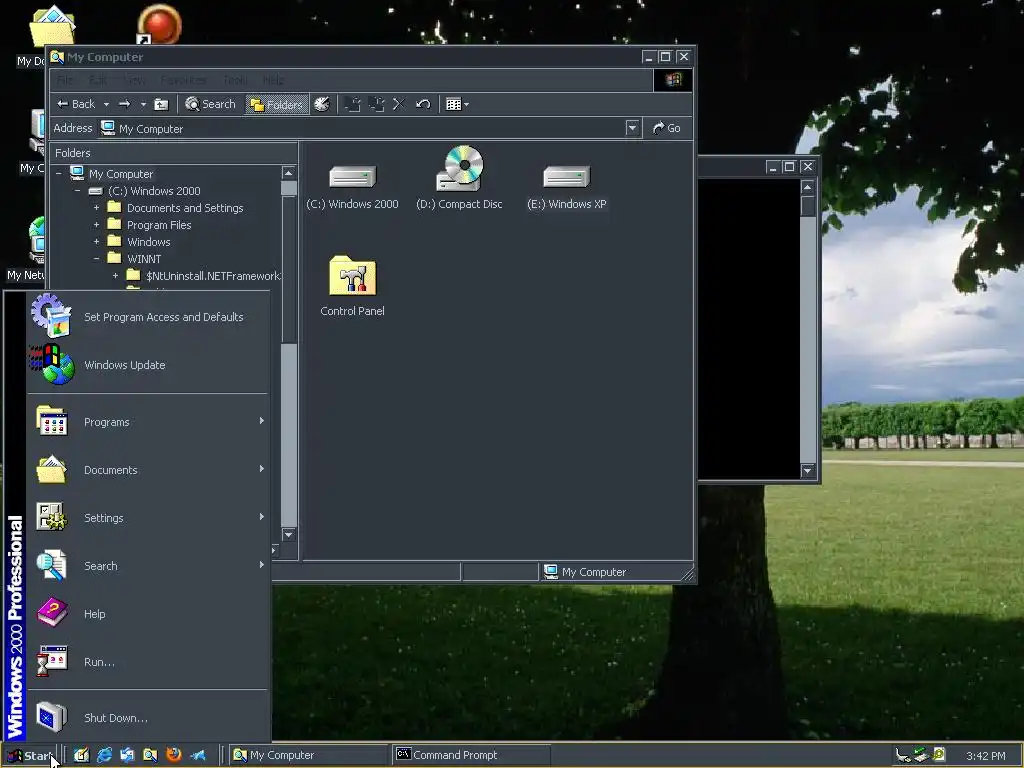Expand the $NtUninstall.NETFramework node

point(116,276)
